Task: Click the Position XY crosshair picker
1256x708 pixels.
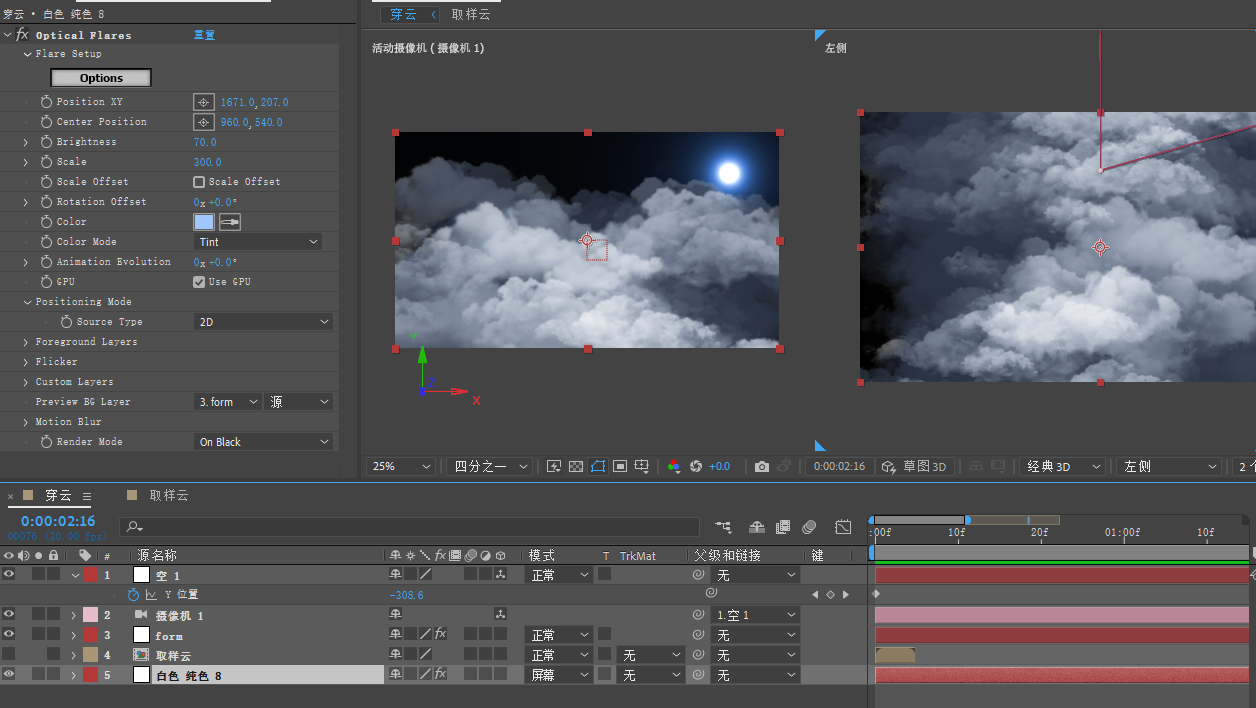Action: pyautogui.click(x=203, y=102)
